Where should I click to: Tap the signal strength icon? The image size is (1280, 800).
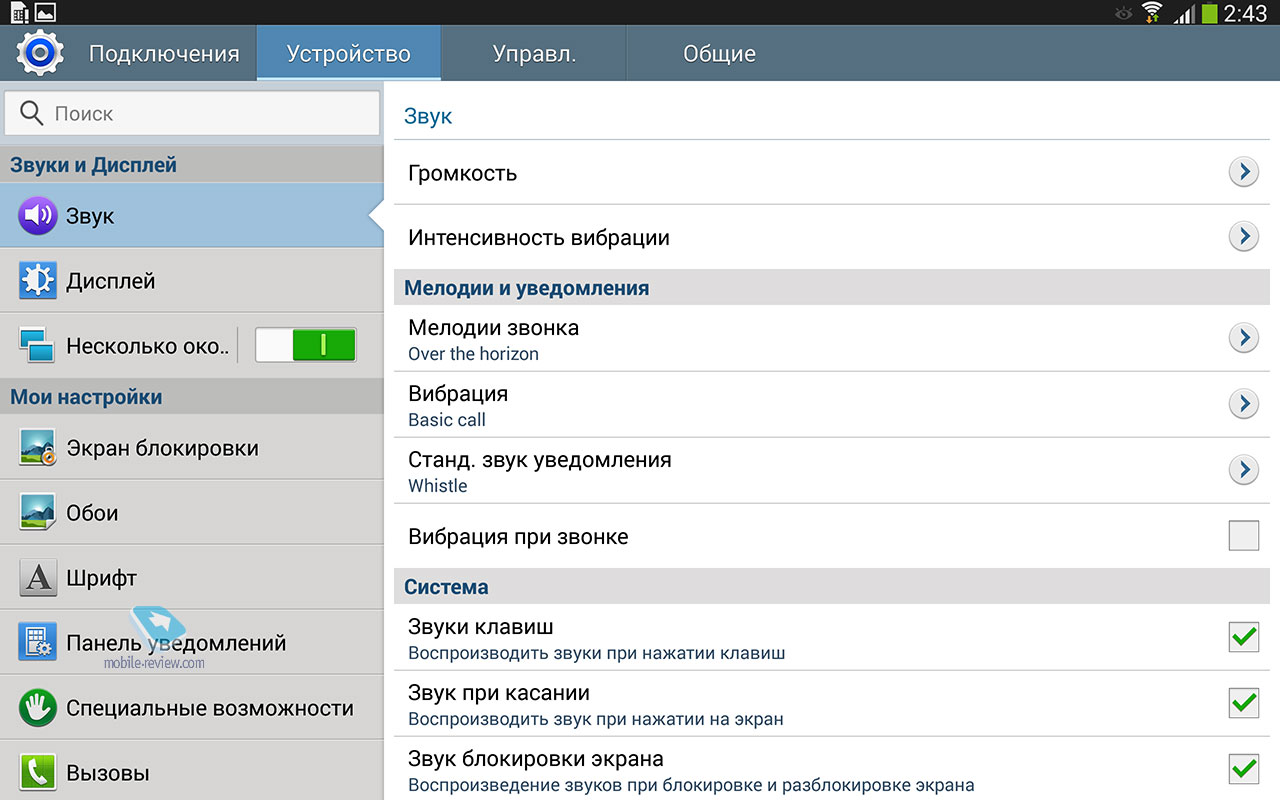[1183, 13]
